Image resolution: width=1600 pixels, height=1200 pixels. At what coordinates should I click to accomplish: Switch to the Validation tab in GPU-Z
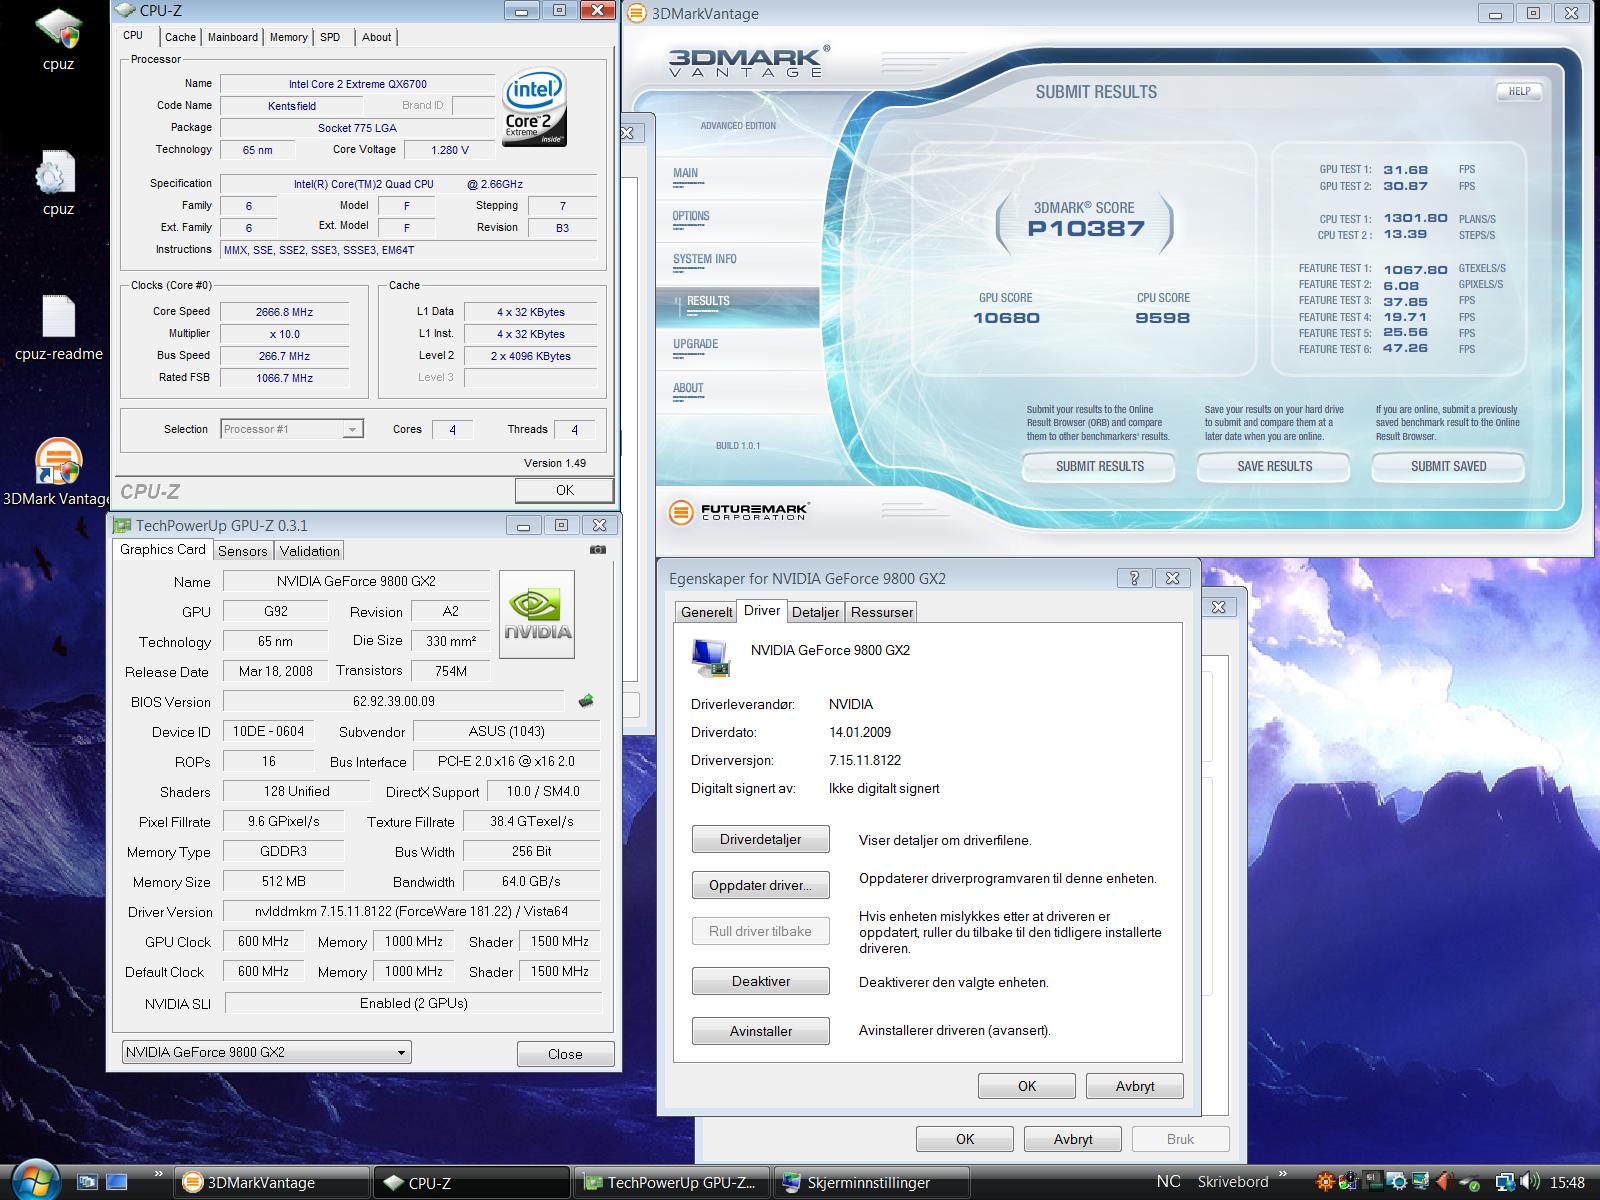pyautogui.click(x=309, y=551)
